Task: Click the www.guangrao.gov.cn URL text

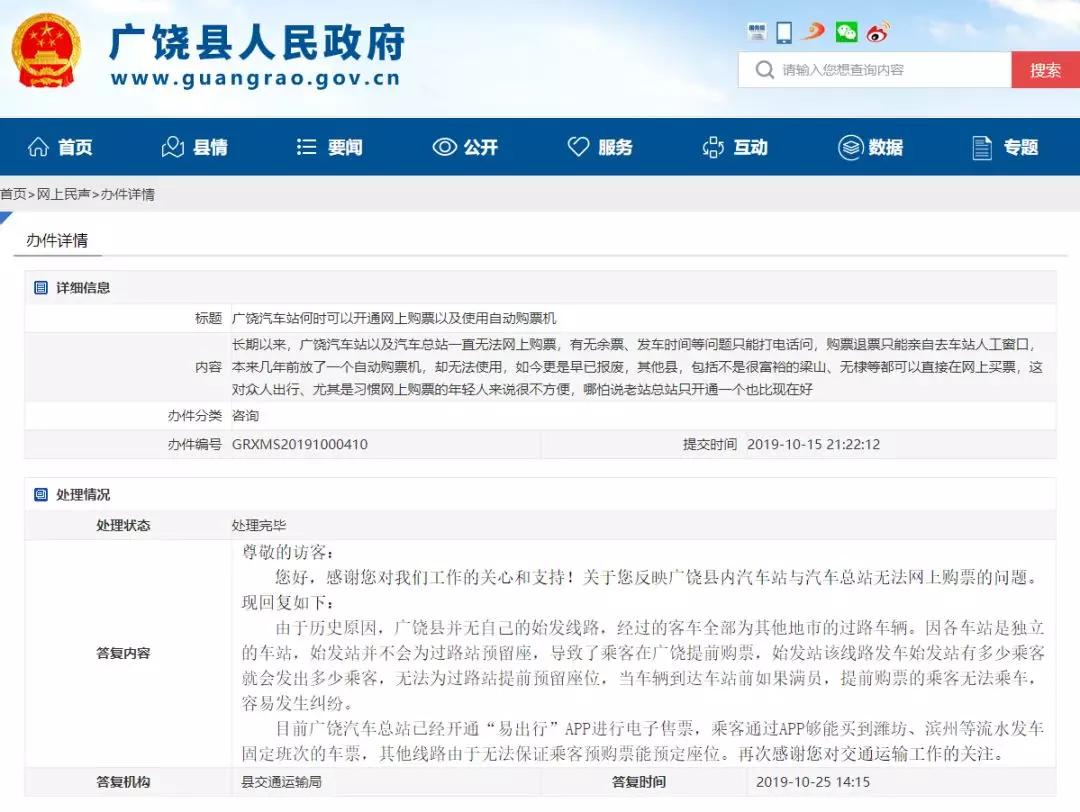Action: click(x=256, y=78)
